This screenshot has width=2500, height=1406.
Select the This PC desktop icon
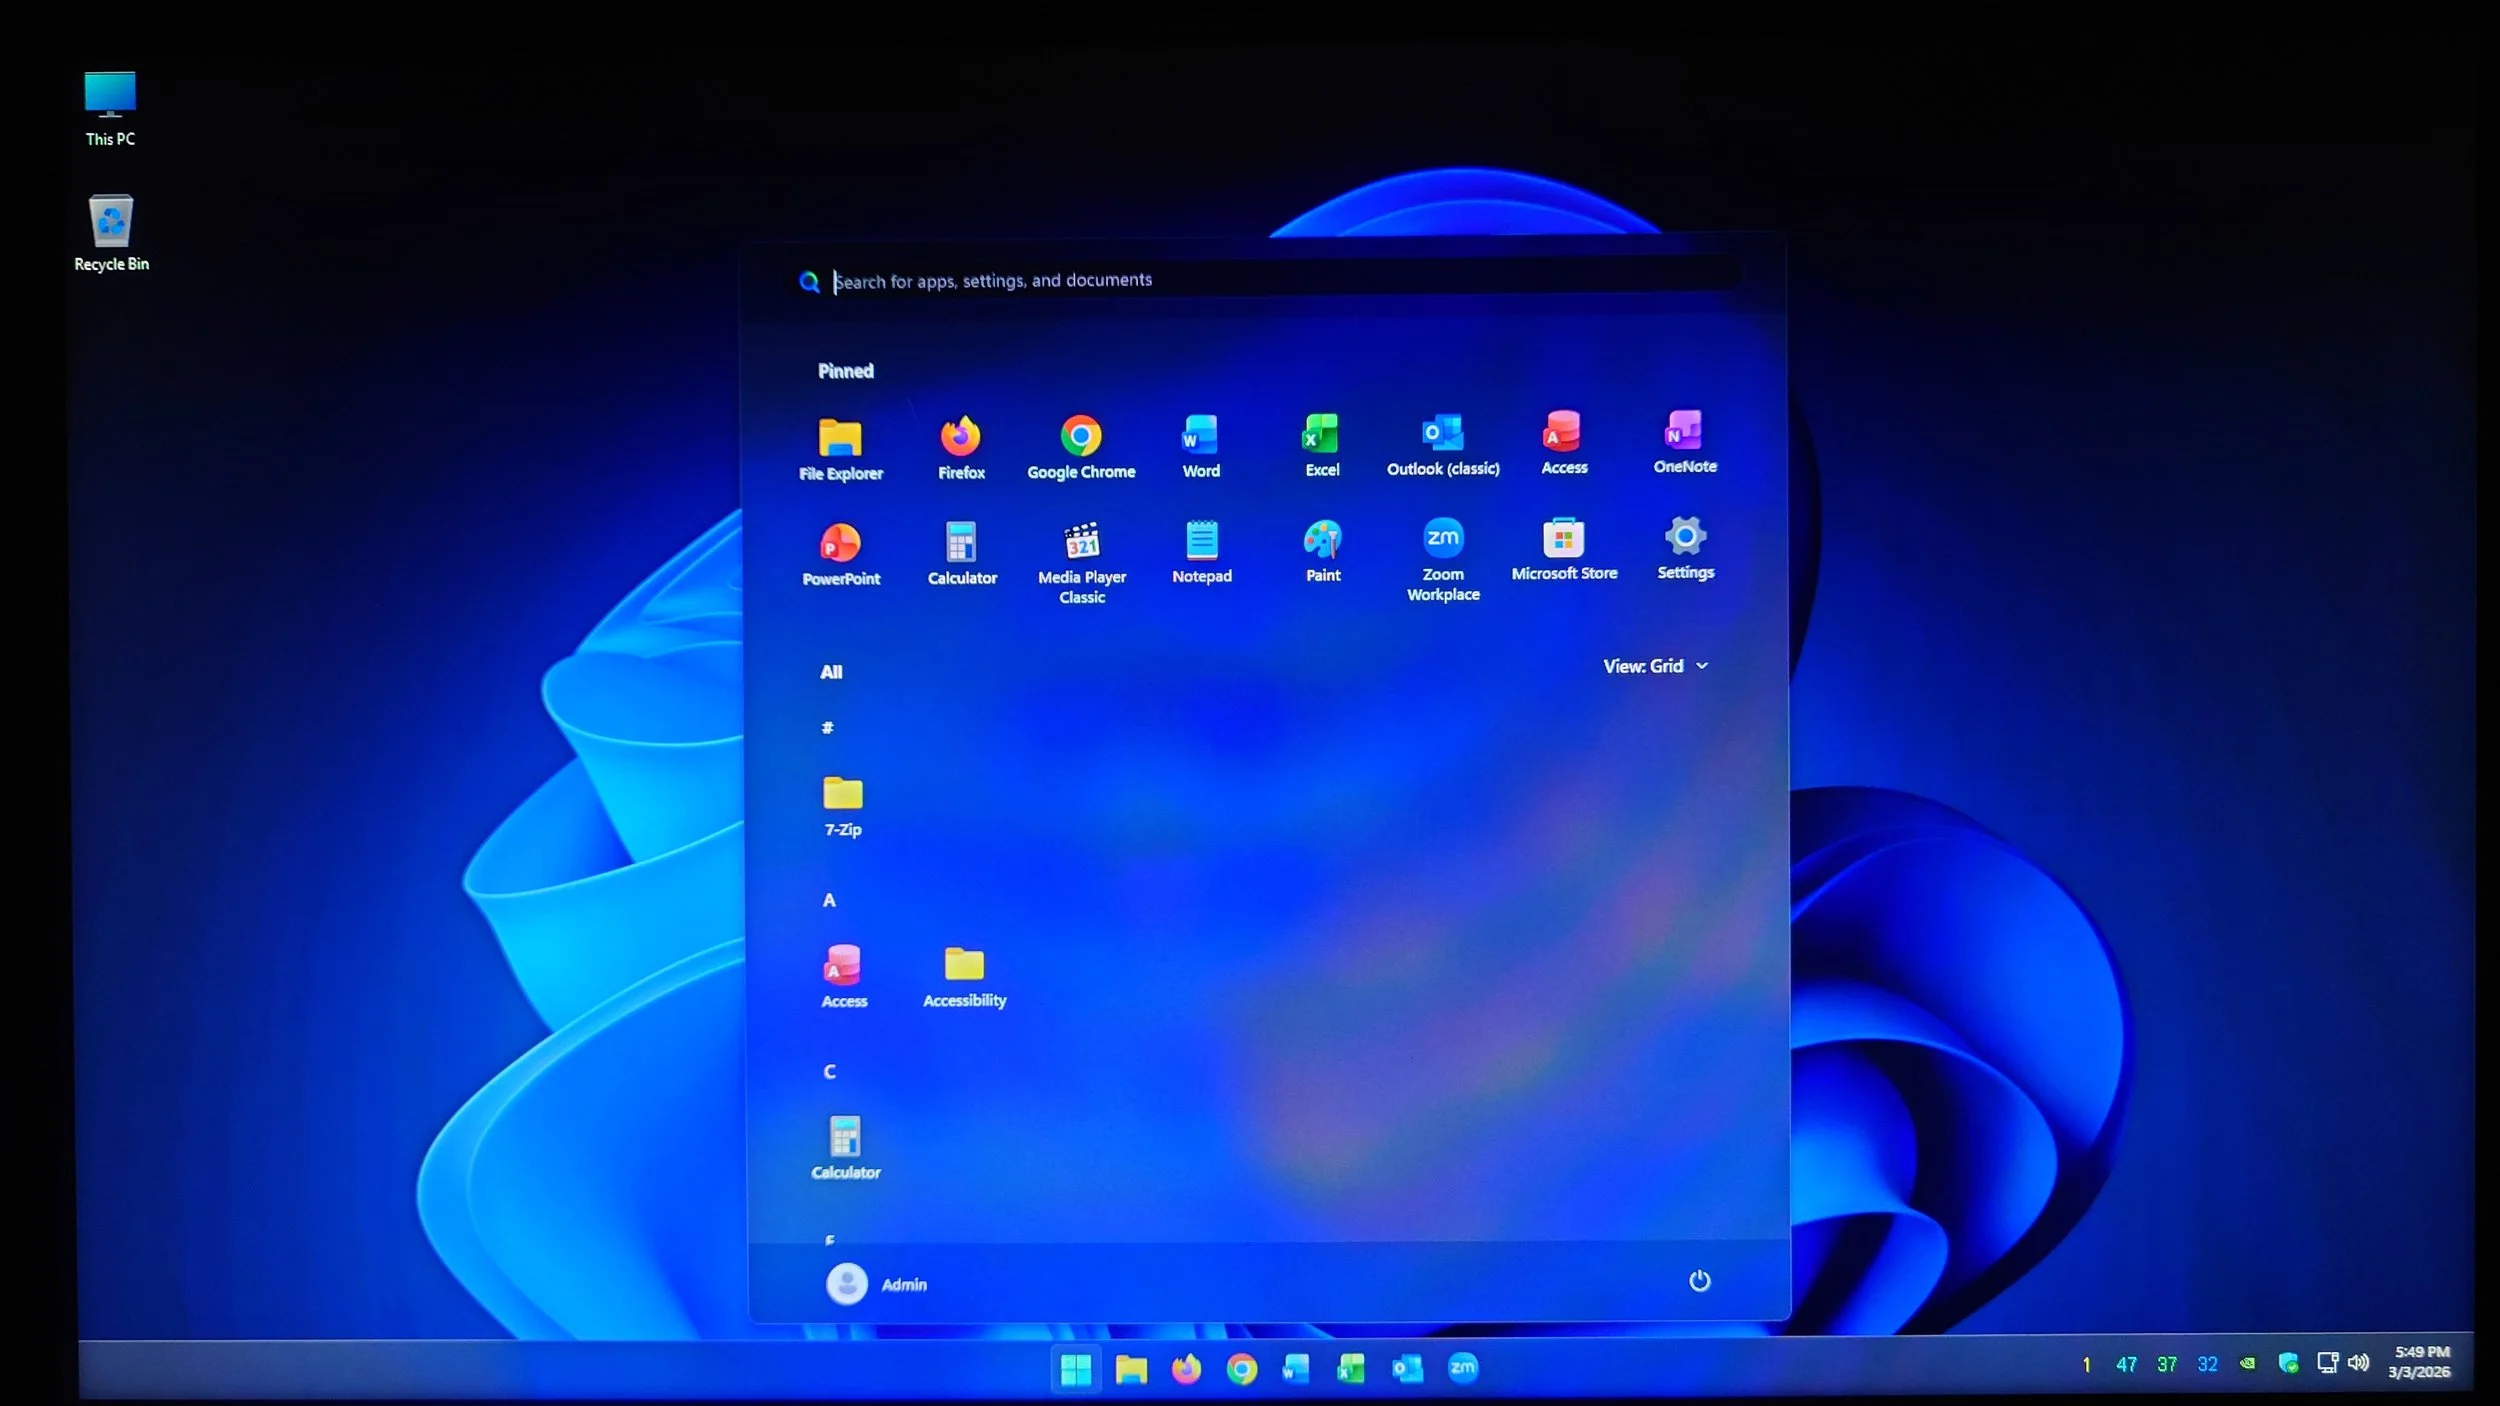[x=110, y=109]
